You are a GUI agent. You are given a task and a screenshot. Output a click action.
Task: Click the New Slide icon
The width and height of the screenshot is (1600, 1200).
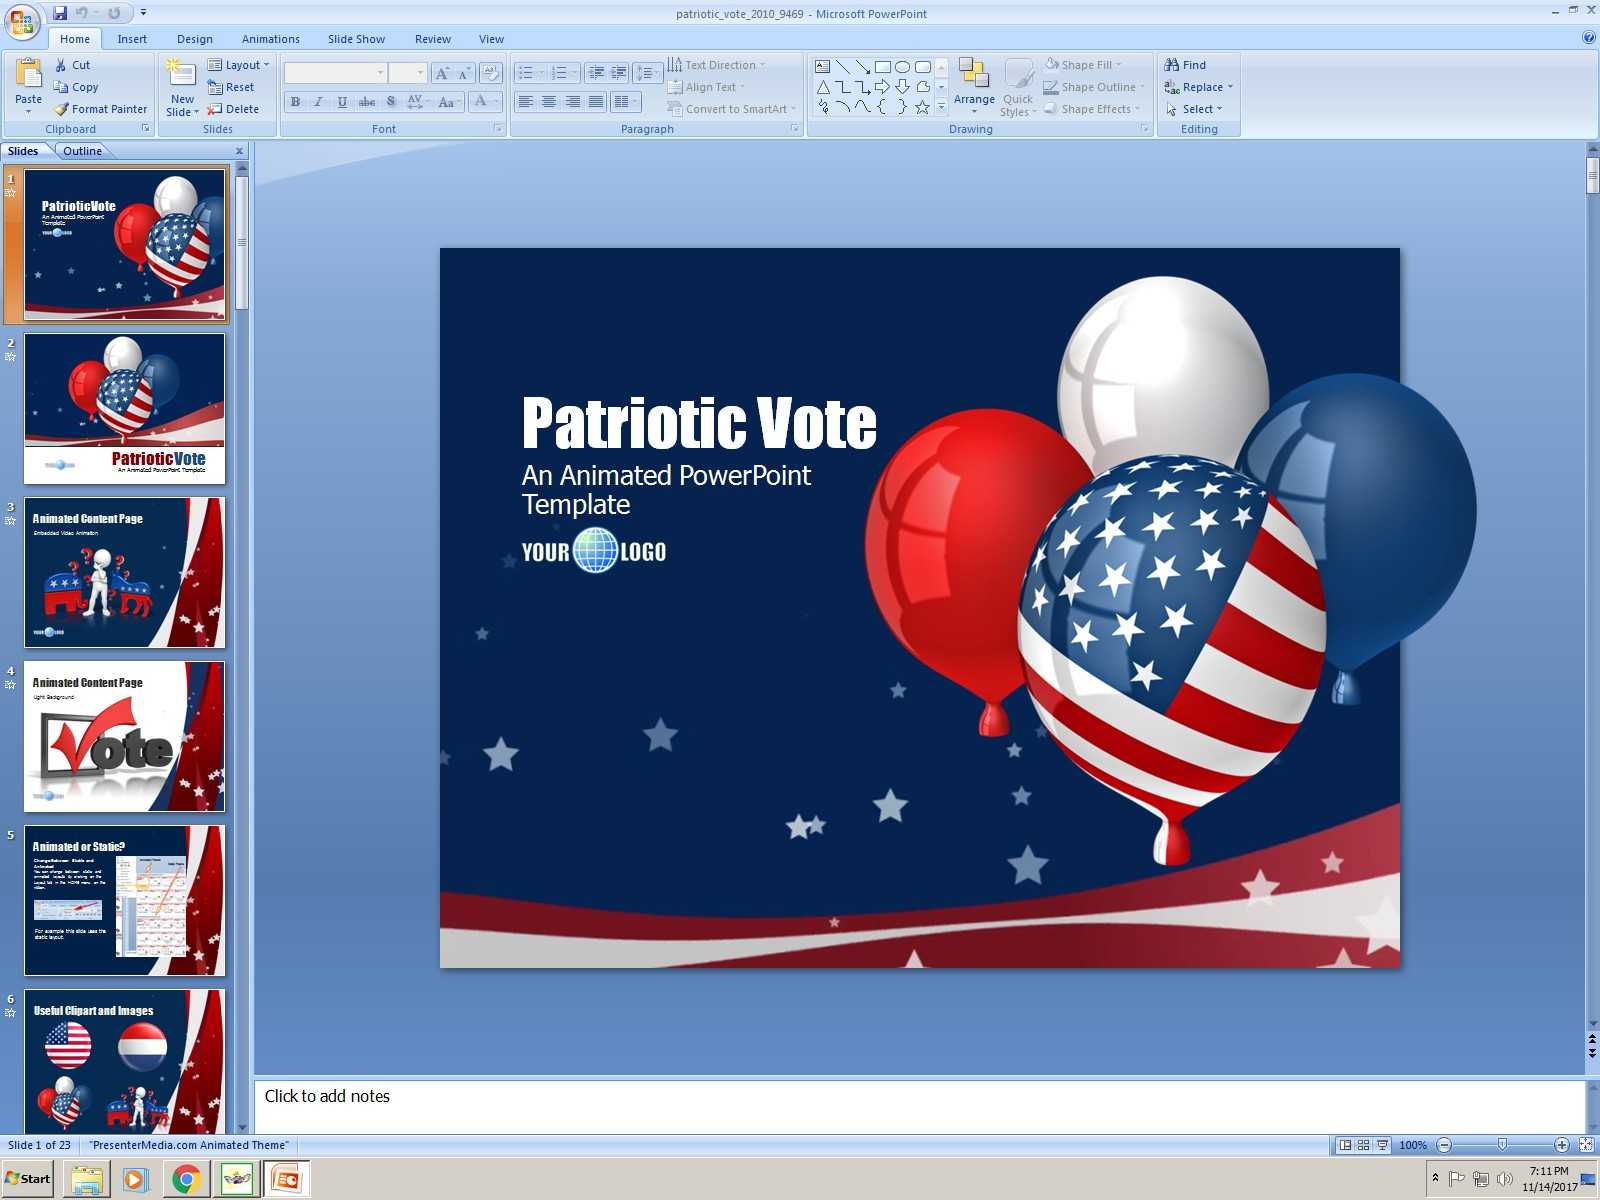181,74
